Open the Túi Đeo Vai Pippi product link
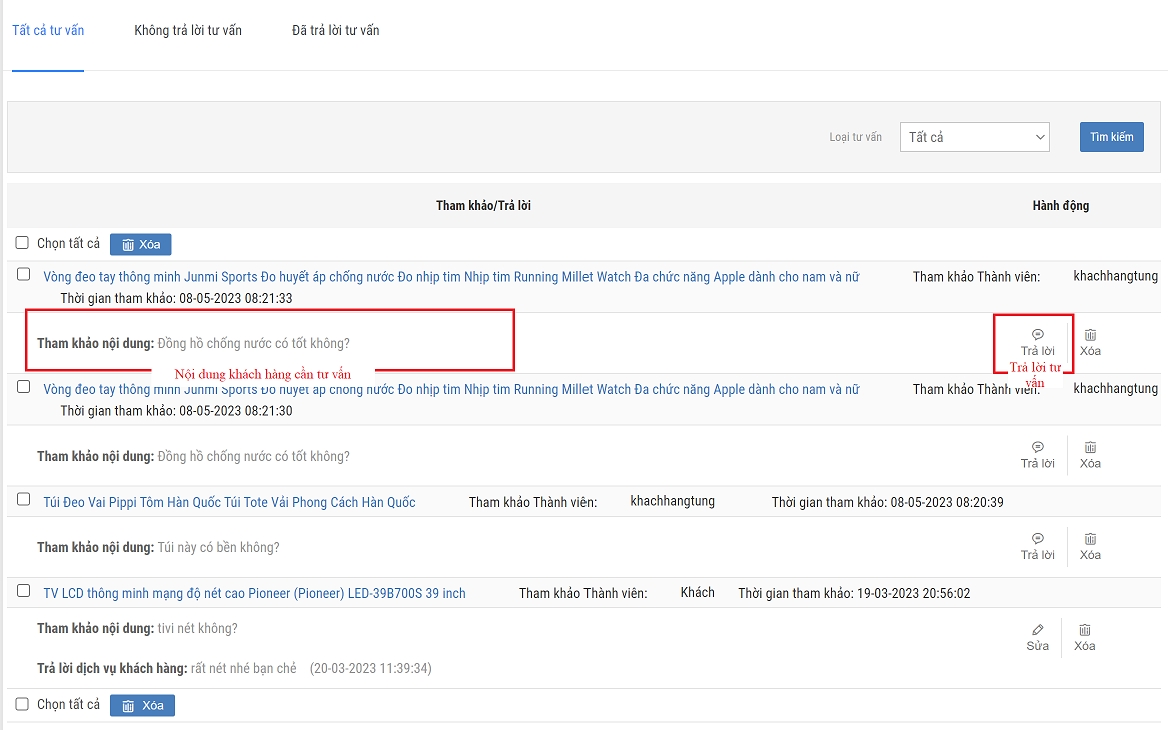1168x730 pixels. click(x=229, y=502)
